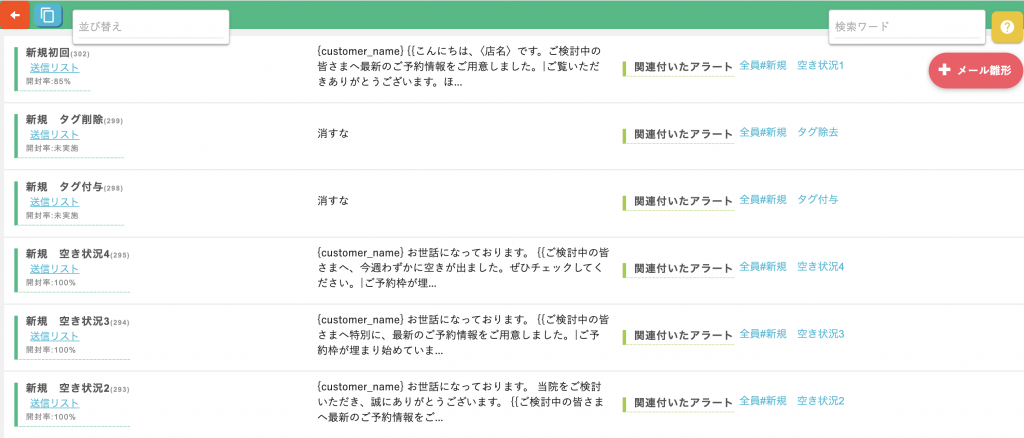Open 送信リスト link under 新規 空き状況4
This screenshot has height=438, width=1024.
(54, 269)
